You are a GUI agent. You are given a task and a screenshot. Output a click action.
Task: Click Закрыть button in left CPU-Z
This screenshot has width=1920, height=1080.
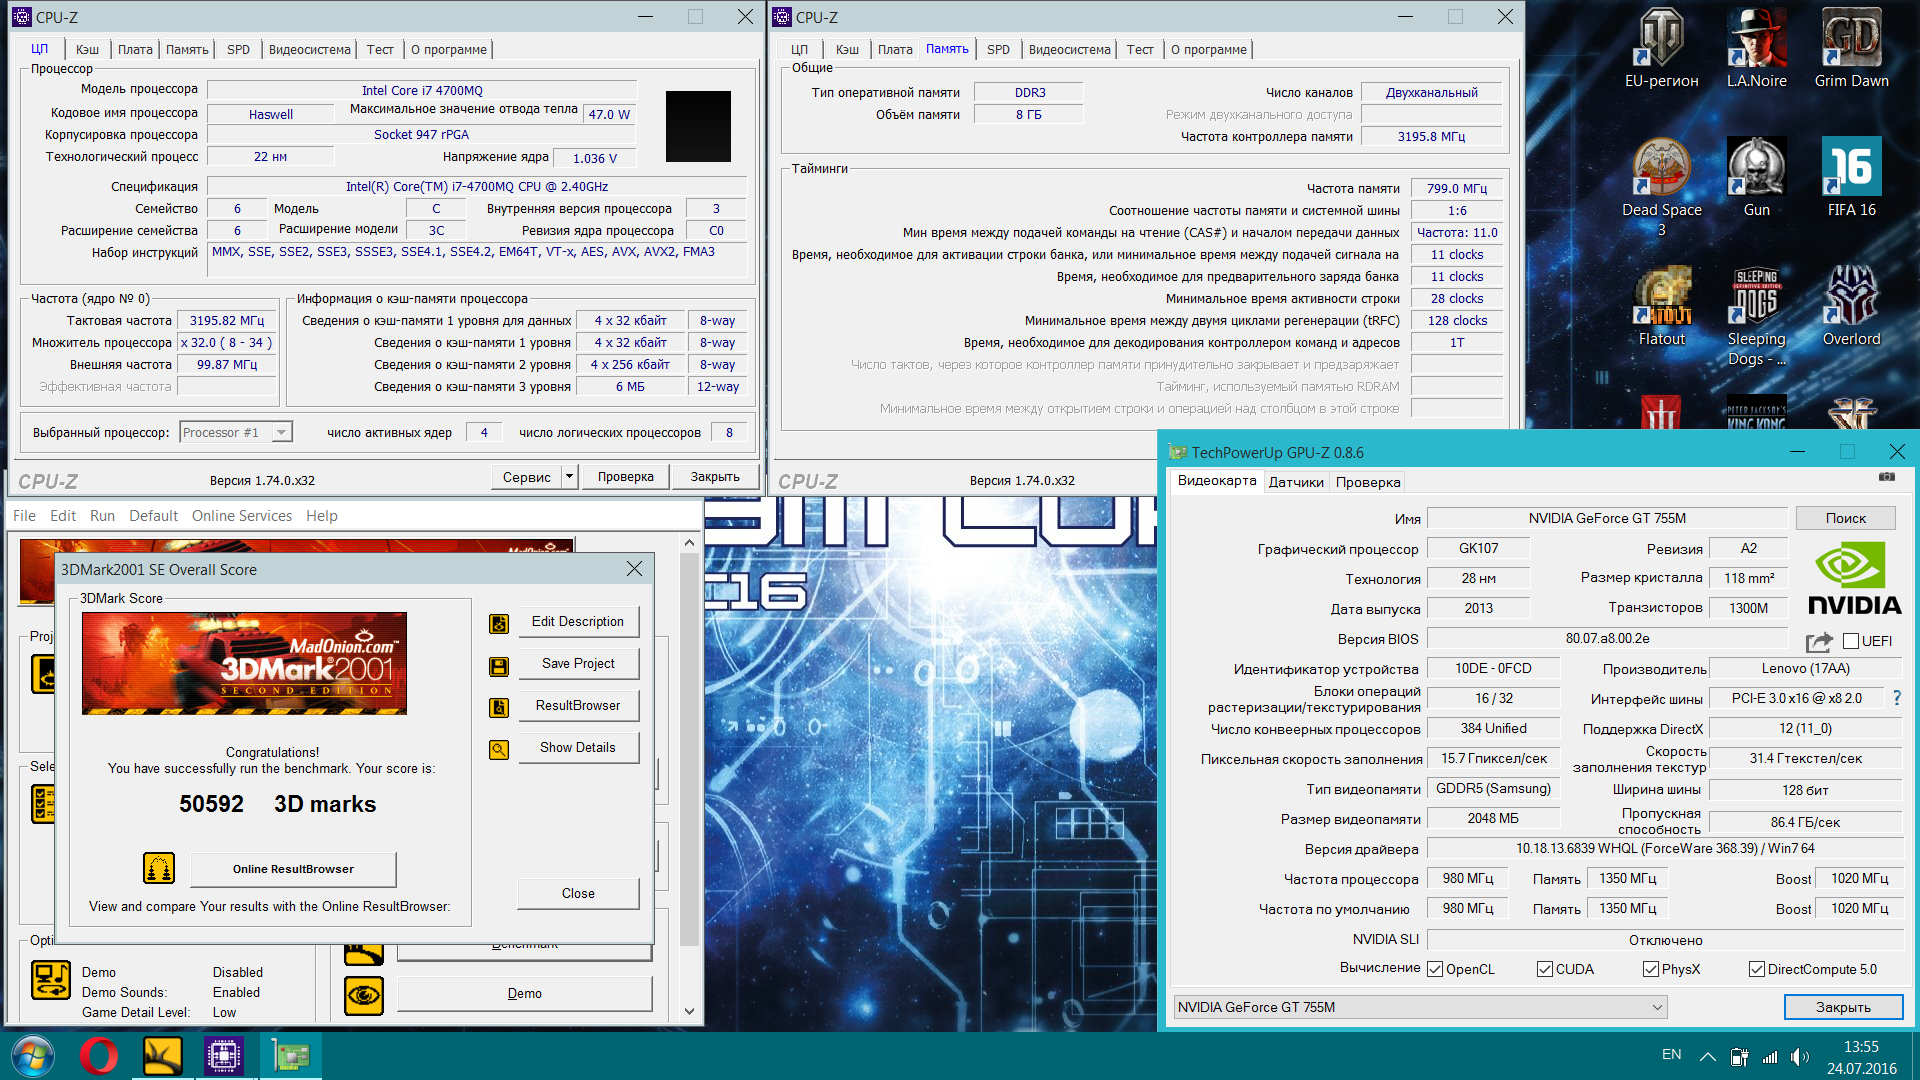point(715,477)
